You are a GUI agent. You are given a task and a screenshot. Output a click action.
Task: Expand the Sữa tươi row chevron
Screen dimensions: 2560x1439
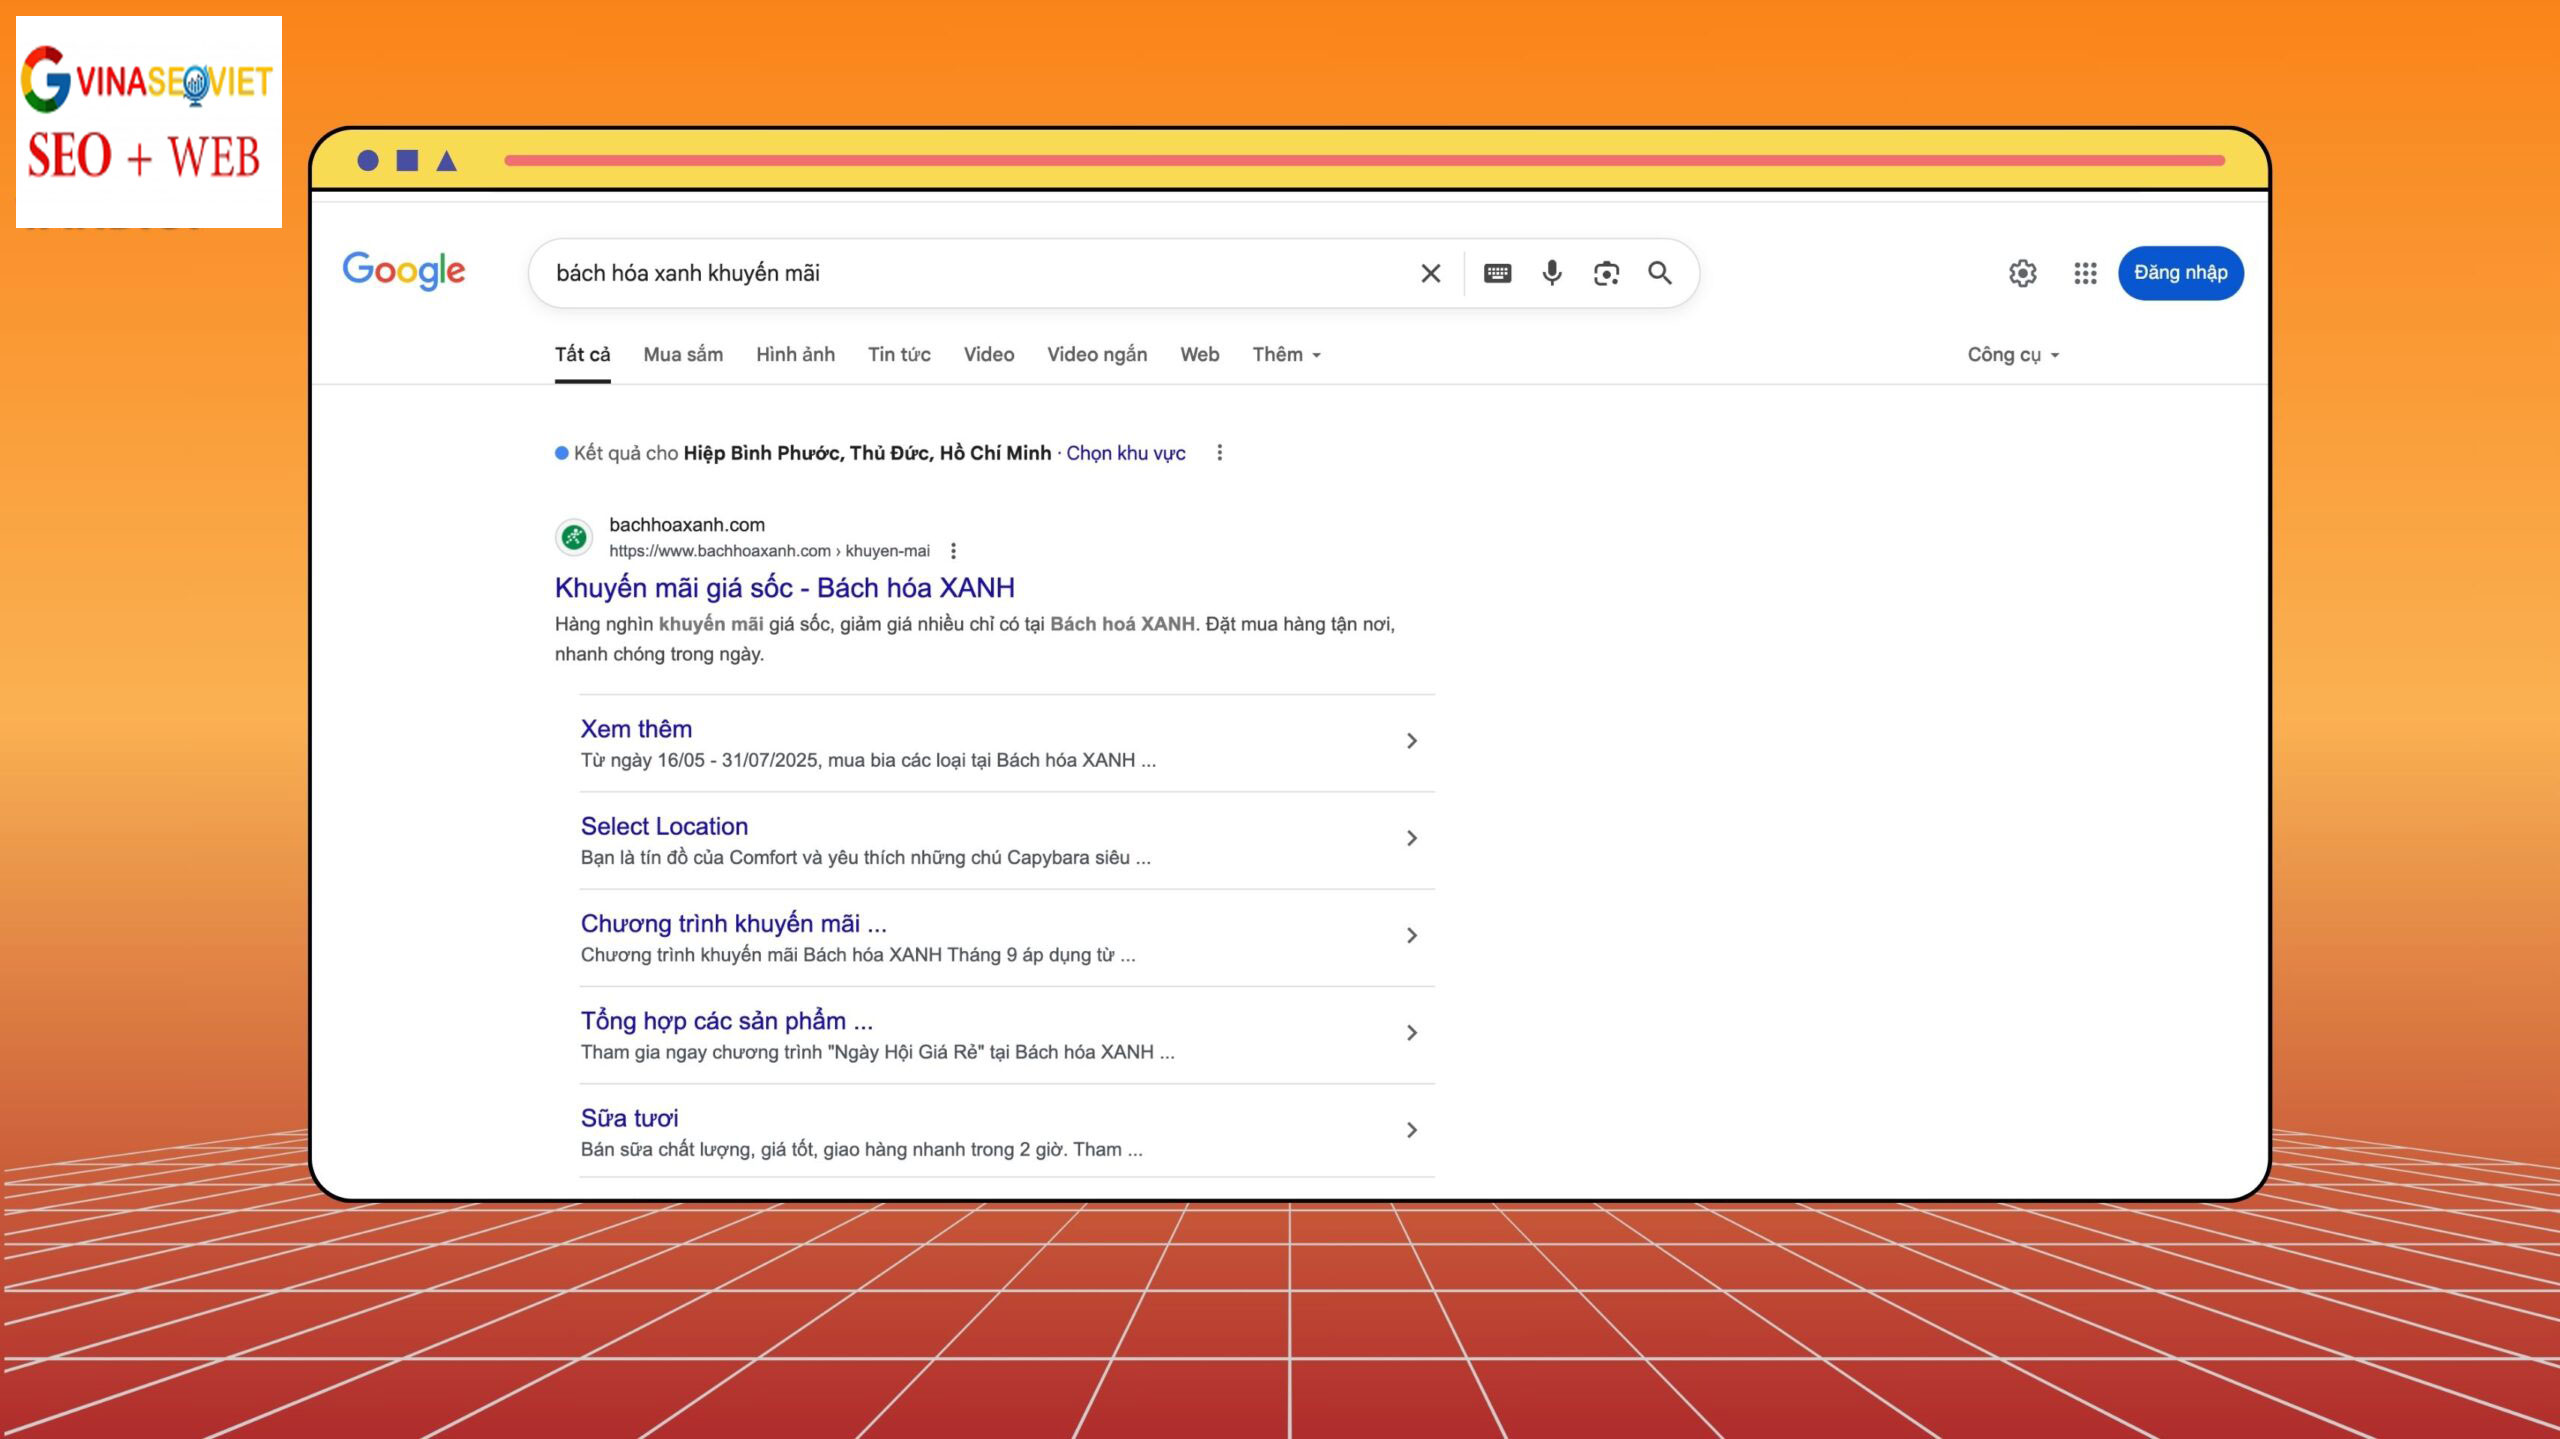[x=1412, y=1130]
